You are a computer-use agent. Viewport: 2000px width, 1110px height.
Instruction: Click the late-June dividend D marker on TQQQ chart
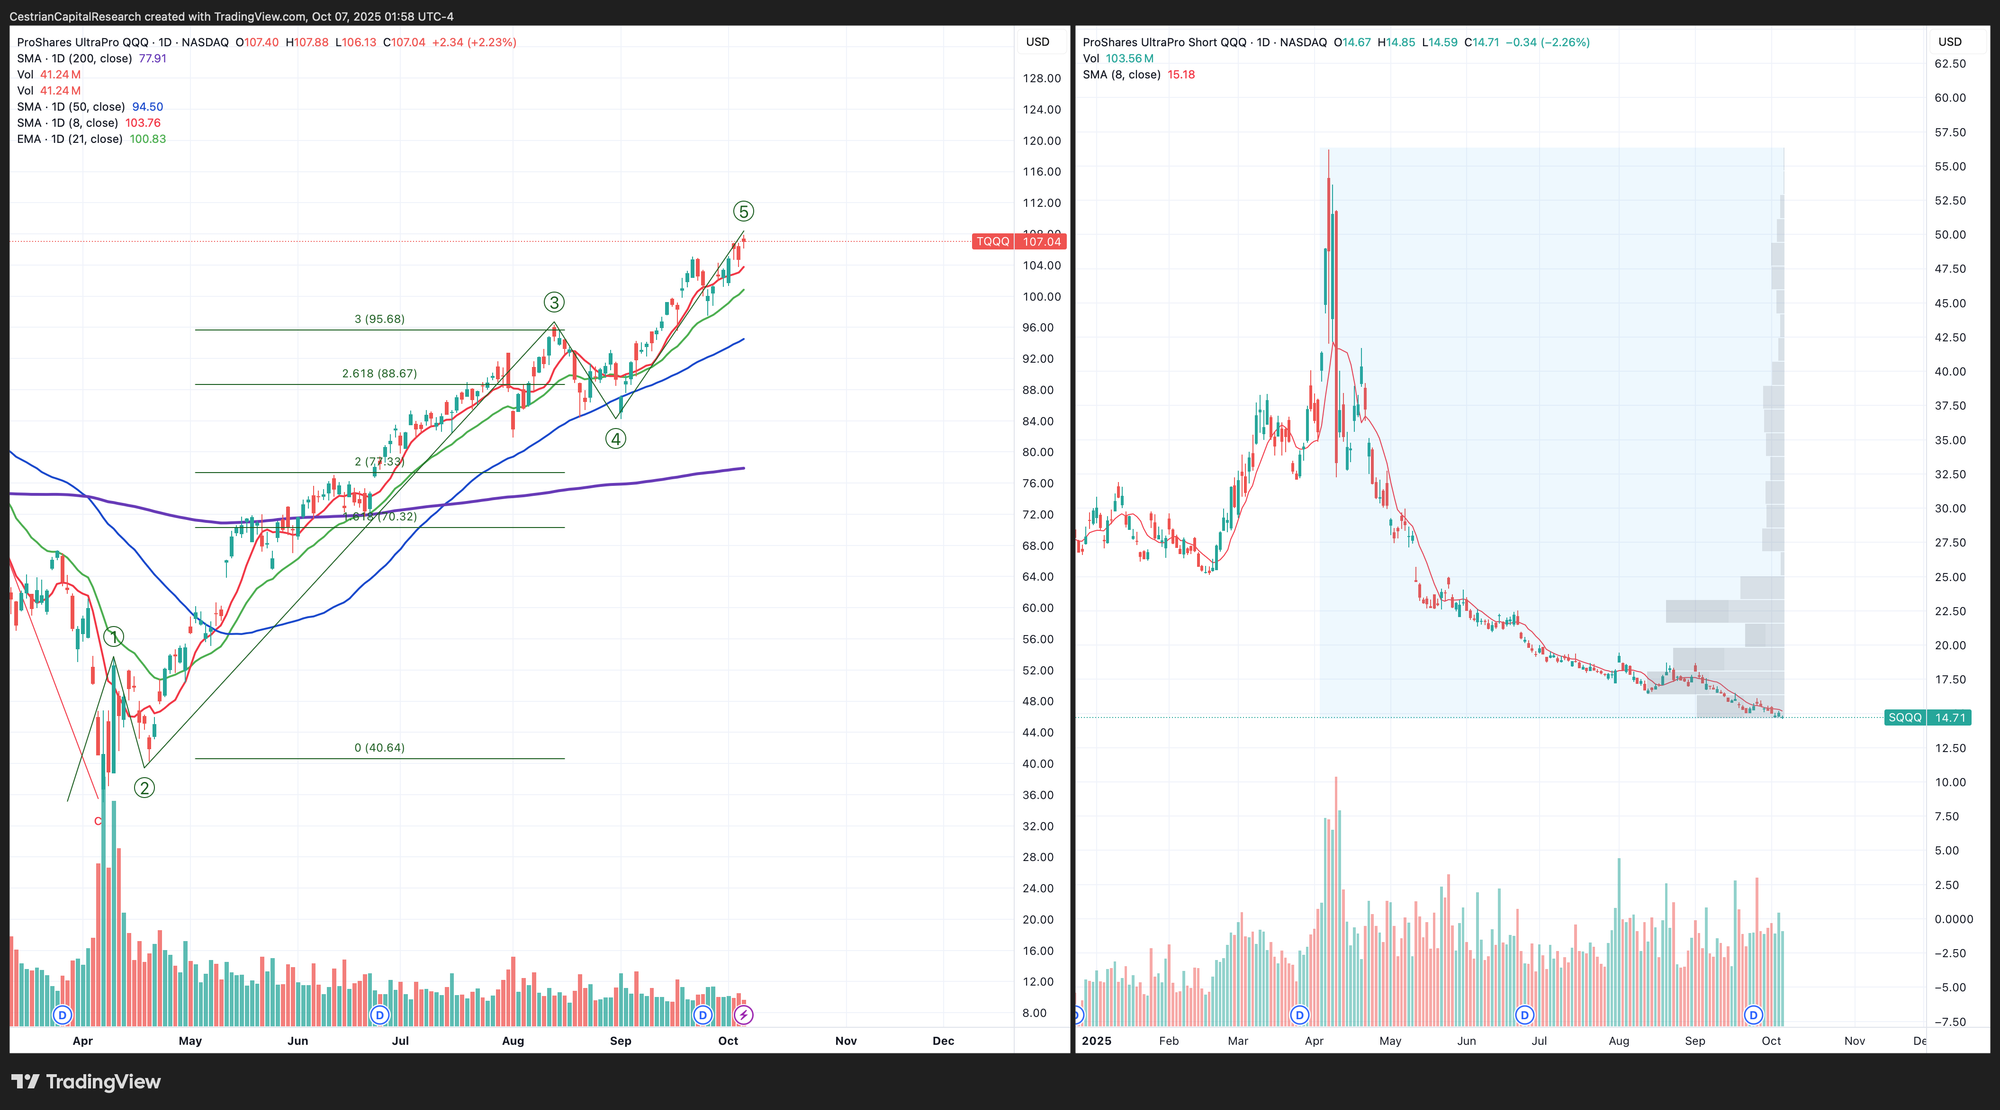379,1015
